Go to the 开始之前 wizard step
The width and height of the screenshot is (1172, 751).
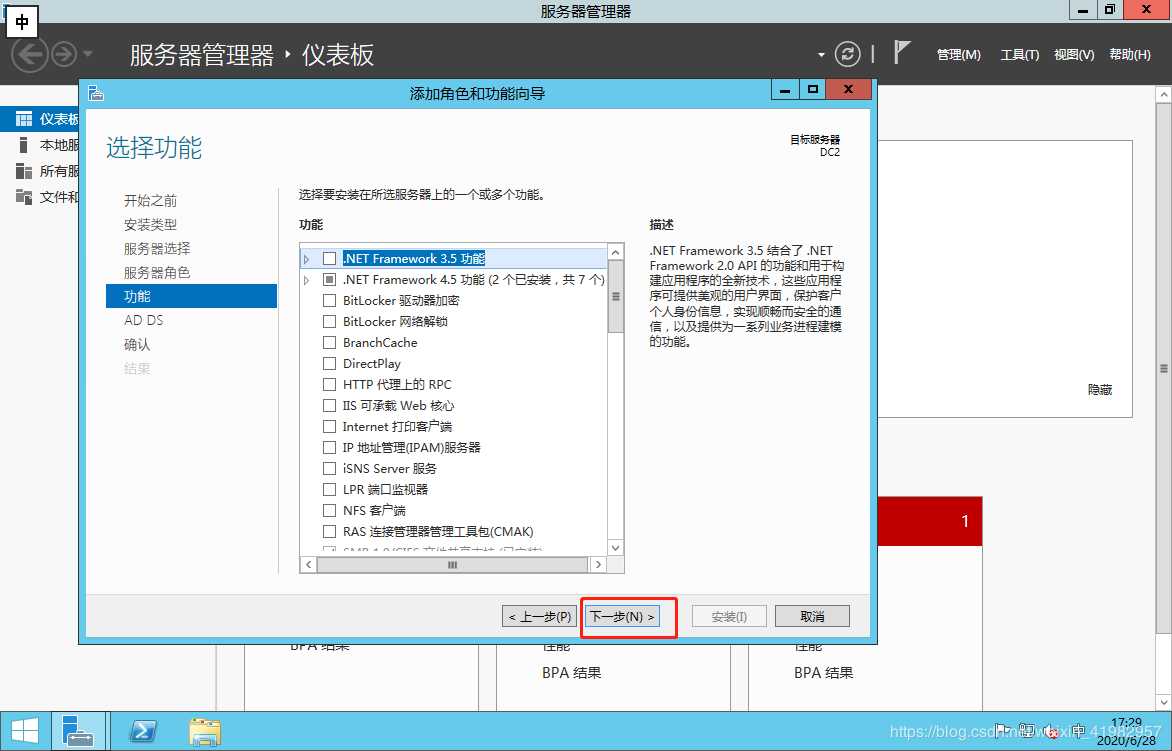(150, 200)
